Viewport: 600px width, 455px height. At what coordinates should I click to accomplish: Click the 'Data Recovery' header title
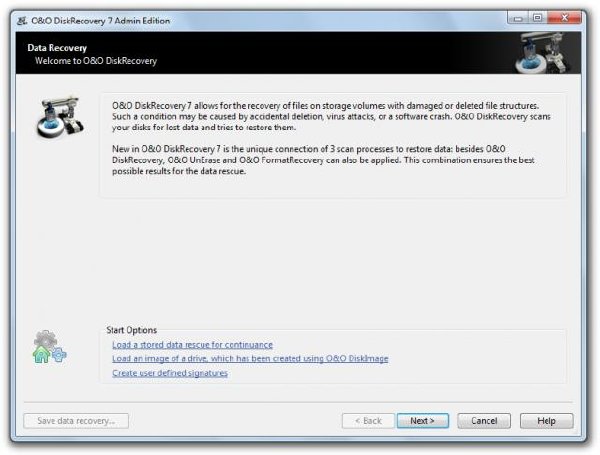(x=57, y=48)
